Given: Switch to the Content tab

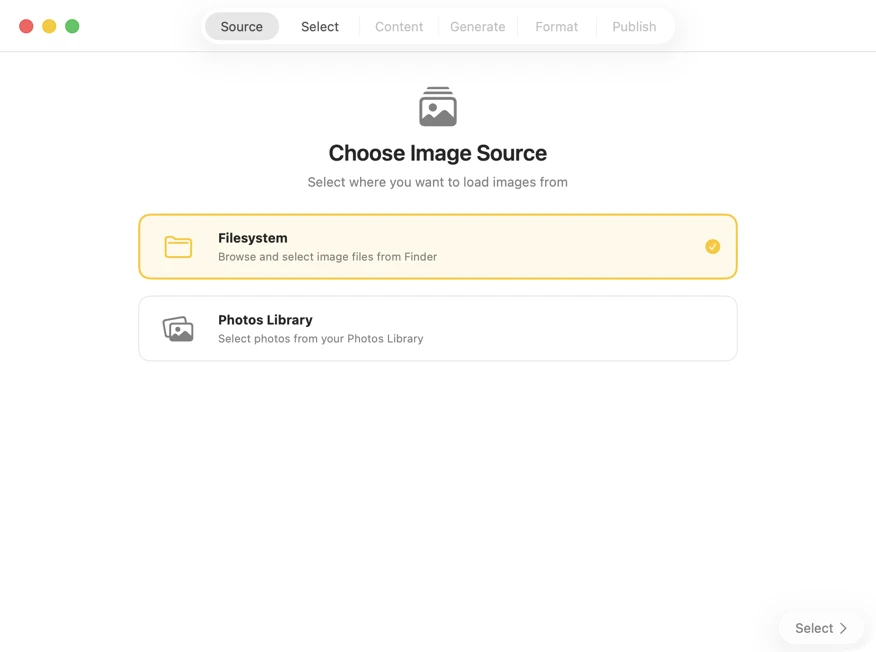Looking at the screenshot, I should point(398,26).
